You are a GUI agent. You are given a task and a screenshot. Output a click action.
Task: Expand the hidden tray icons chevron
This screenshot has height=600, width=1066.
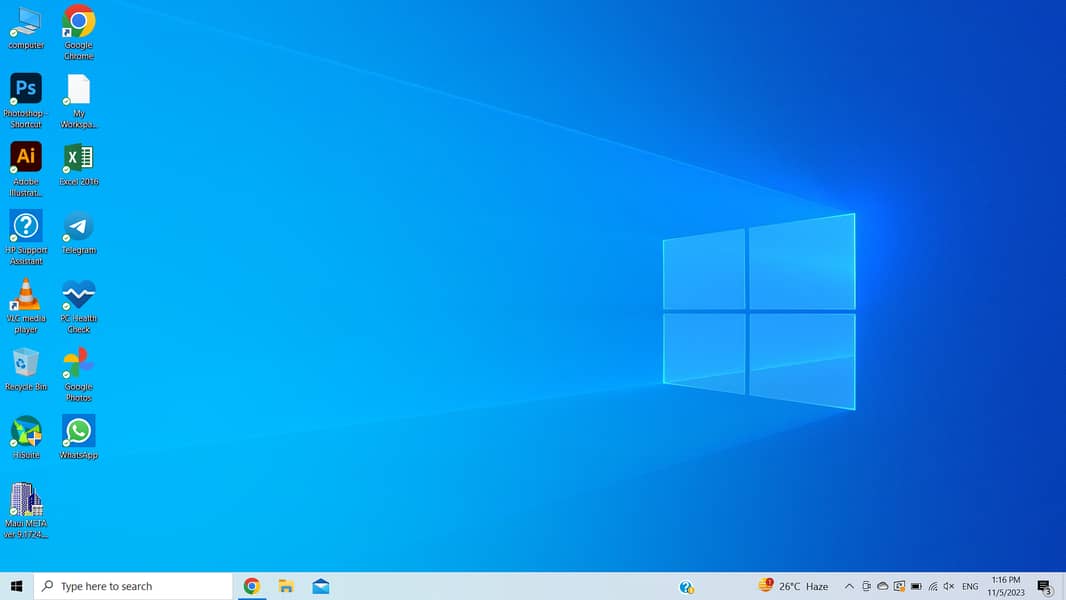click(849, 587)
